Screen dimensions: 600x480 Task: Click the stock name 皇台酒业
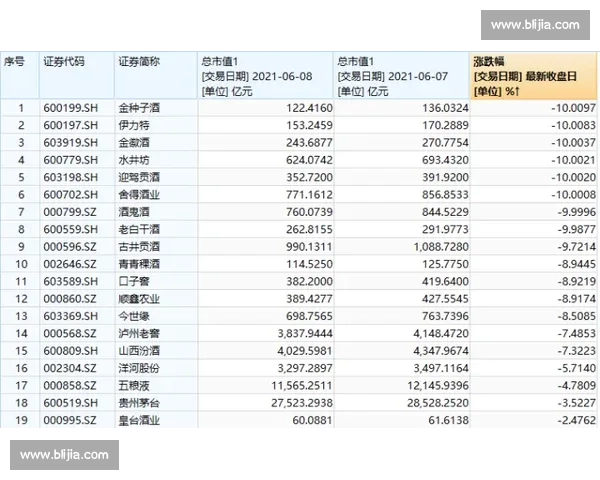(x=139, y=420)
